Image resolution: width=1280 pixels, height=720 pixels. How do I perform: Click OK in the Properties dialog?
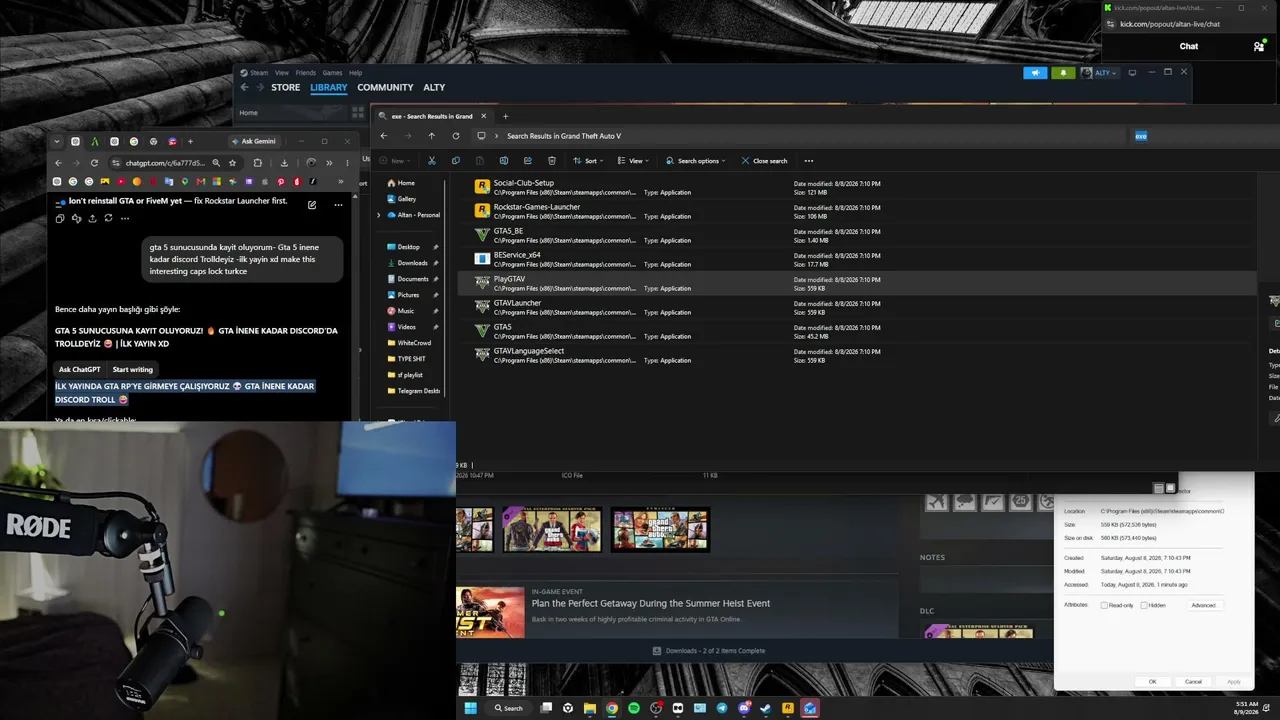[x=1152, y=682]
